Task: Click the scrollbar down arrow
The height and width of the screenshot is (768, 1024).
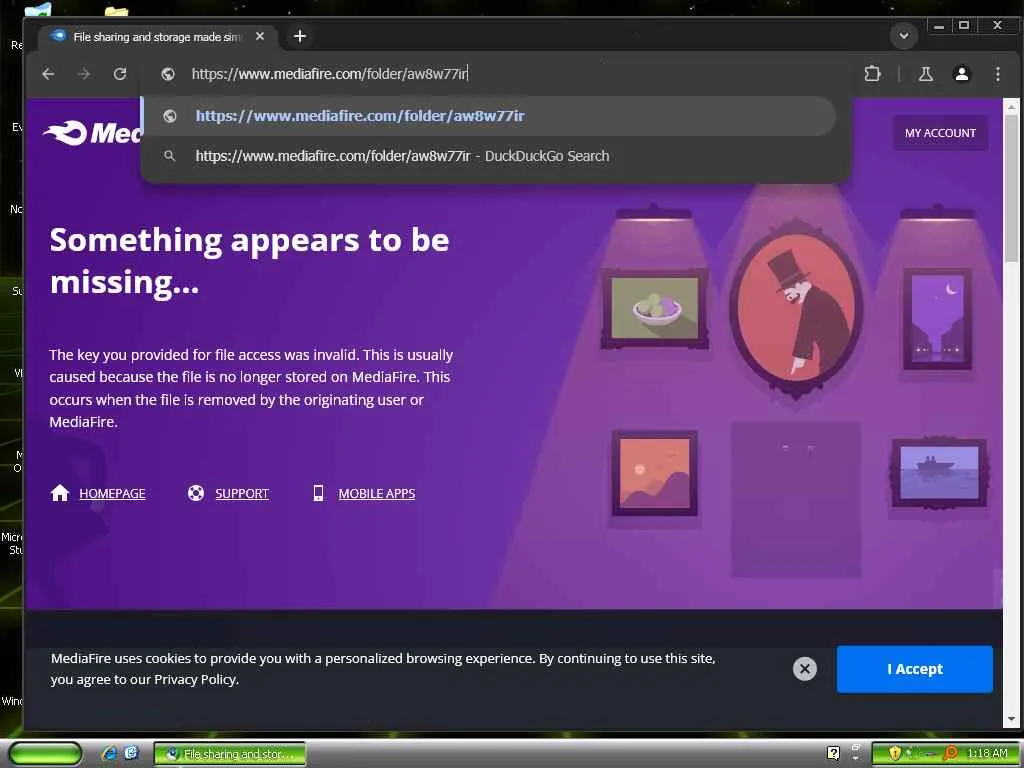Action: (x=1011, y=720)
